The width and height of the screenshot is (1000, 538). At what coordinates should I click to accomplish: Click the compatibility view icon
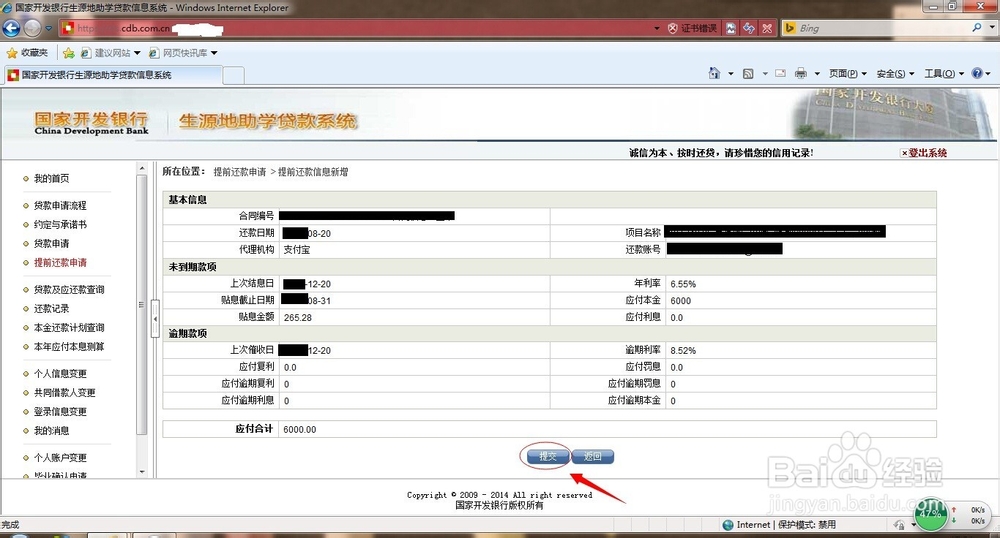tap(732, 28)
